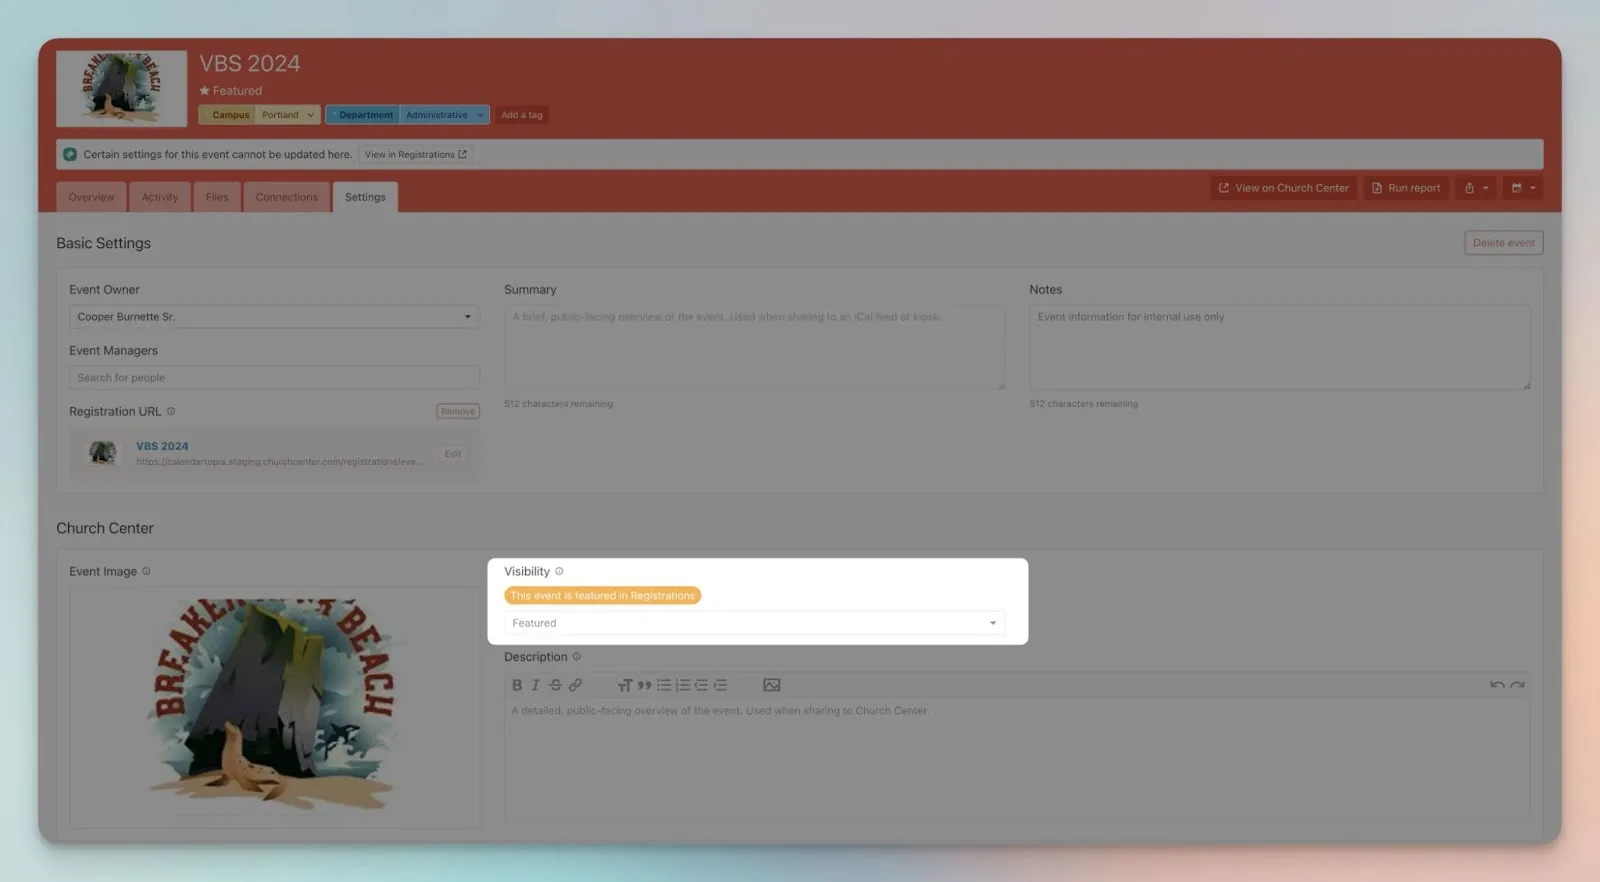
Task: Open the View in Registrations link
Action: click(x=415, y=155)
